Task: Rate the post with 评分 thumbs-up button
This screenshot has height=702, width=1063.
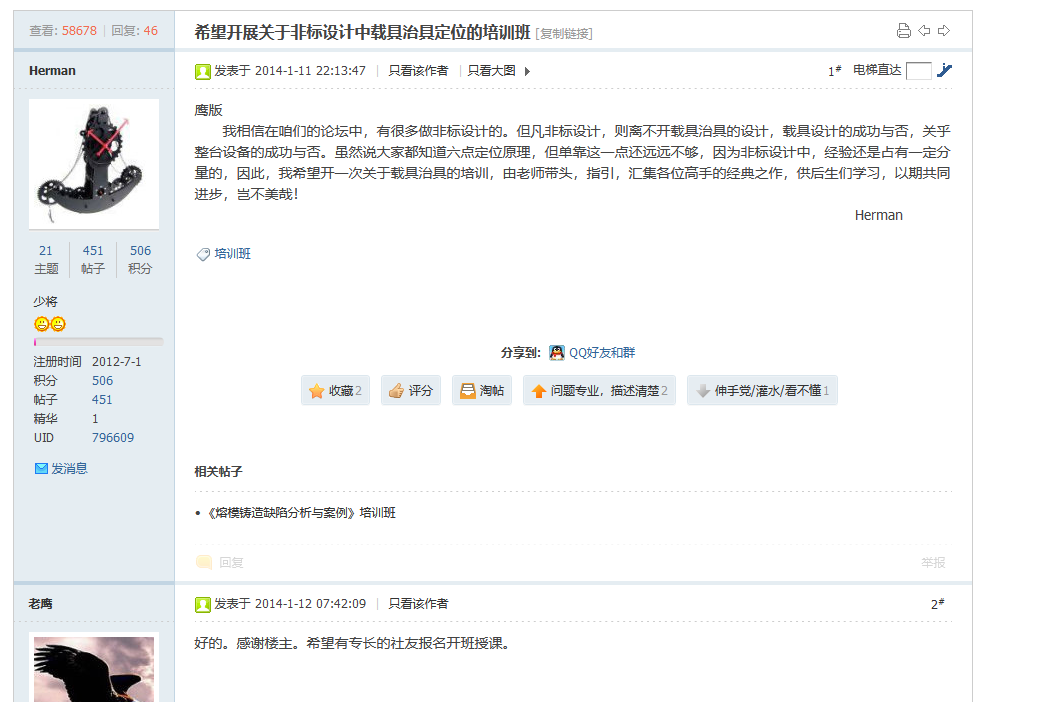Action: click(411, 391)
